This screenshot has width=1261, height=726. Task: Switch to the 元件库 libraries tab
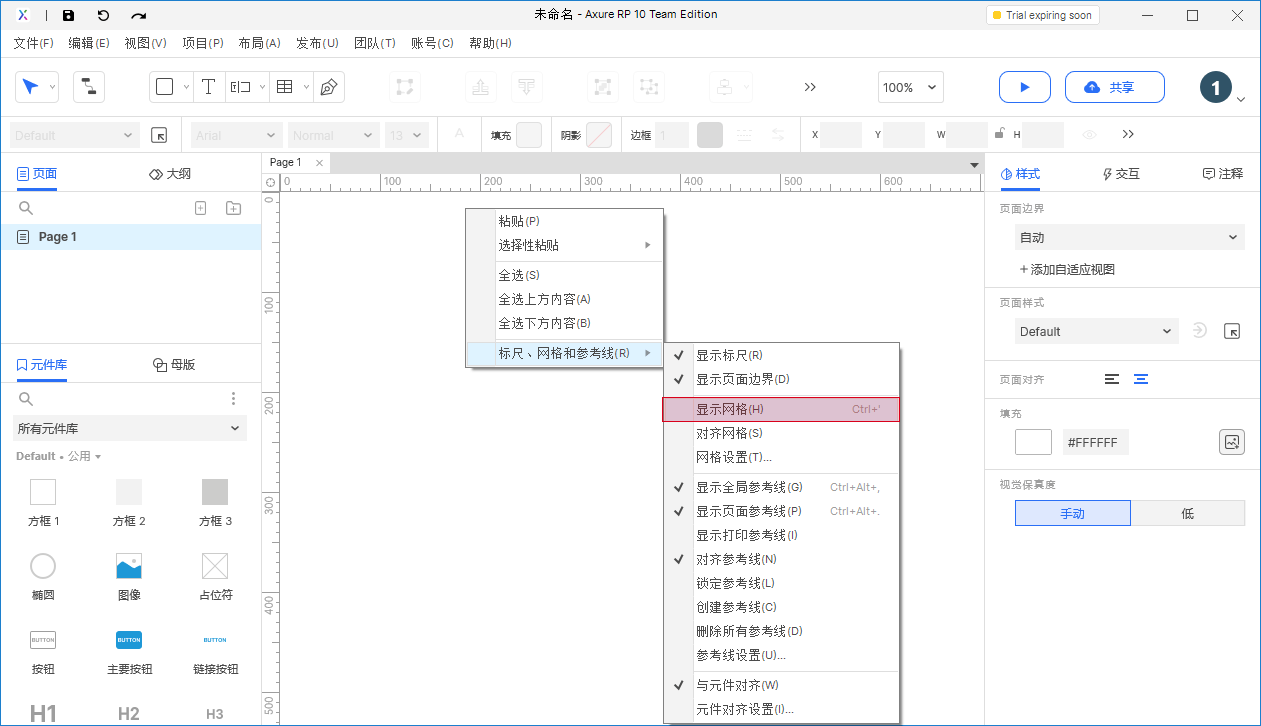[x=42, y=365]
